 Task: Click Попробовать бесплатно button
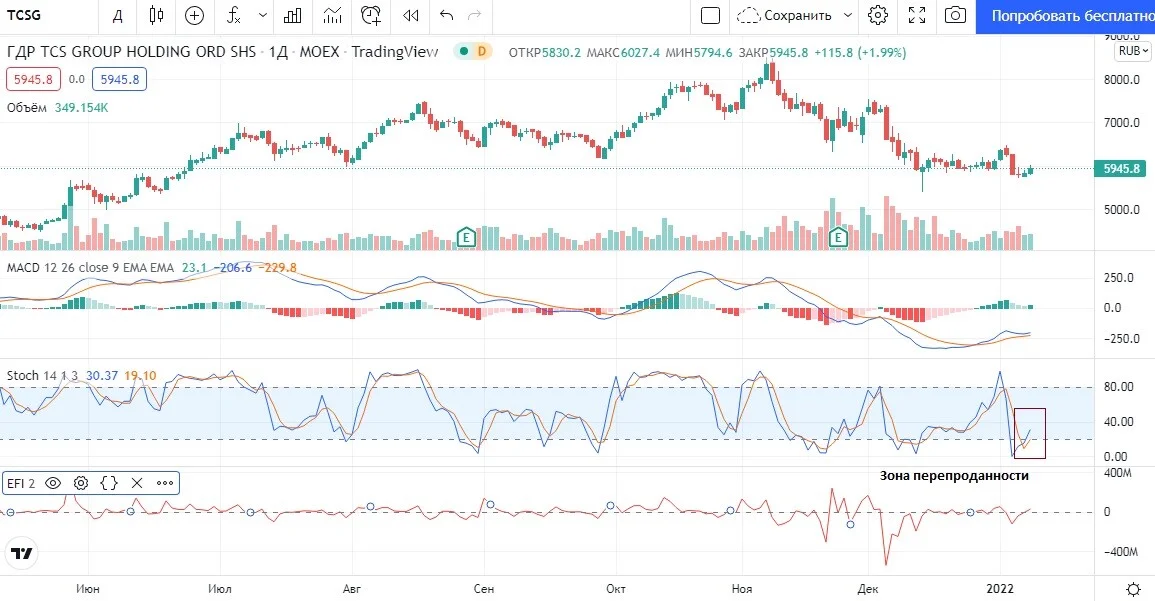[1065, 16]
